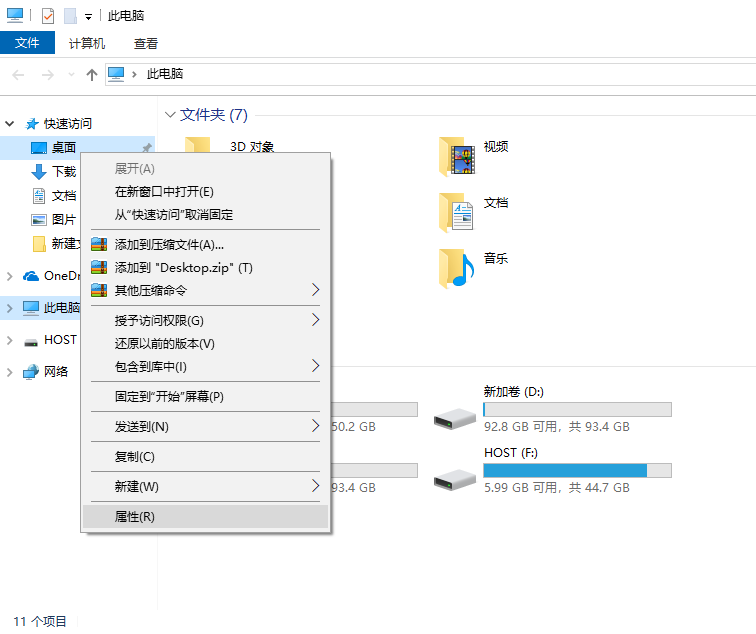Go up one level with up arrow

[x=92, y=75]
